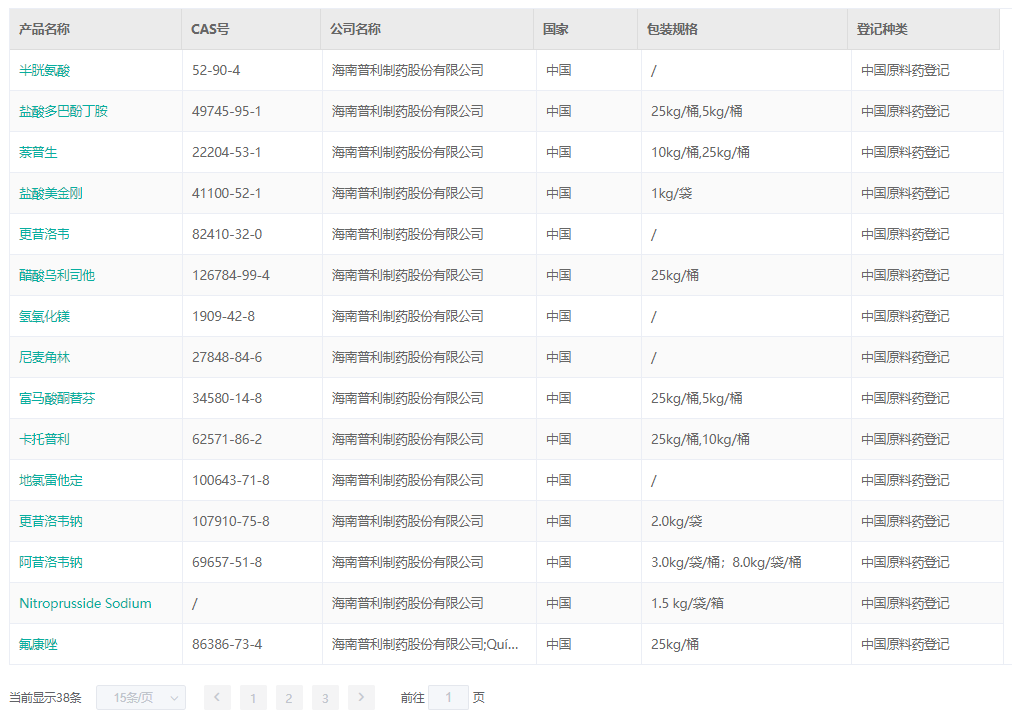The width and height of the screenshot is (1012, 713).
Task: Open the 15条/页 page size dropdown
Action: coord(141,698)
